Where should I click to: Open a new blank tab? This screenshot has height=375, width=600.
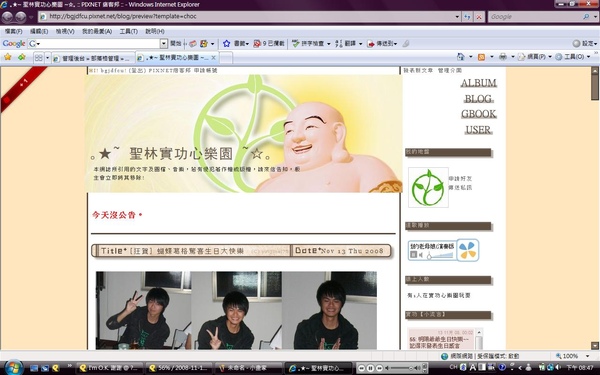click(x=226, y=58)
